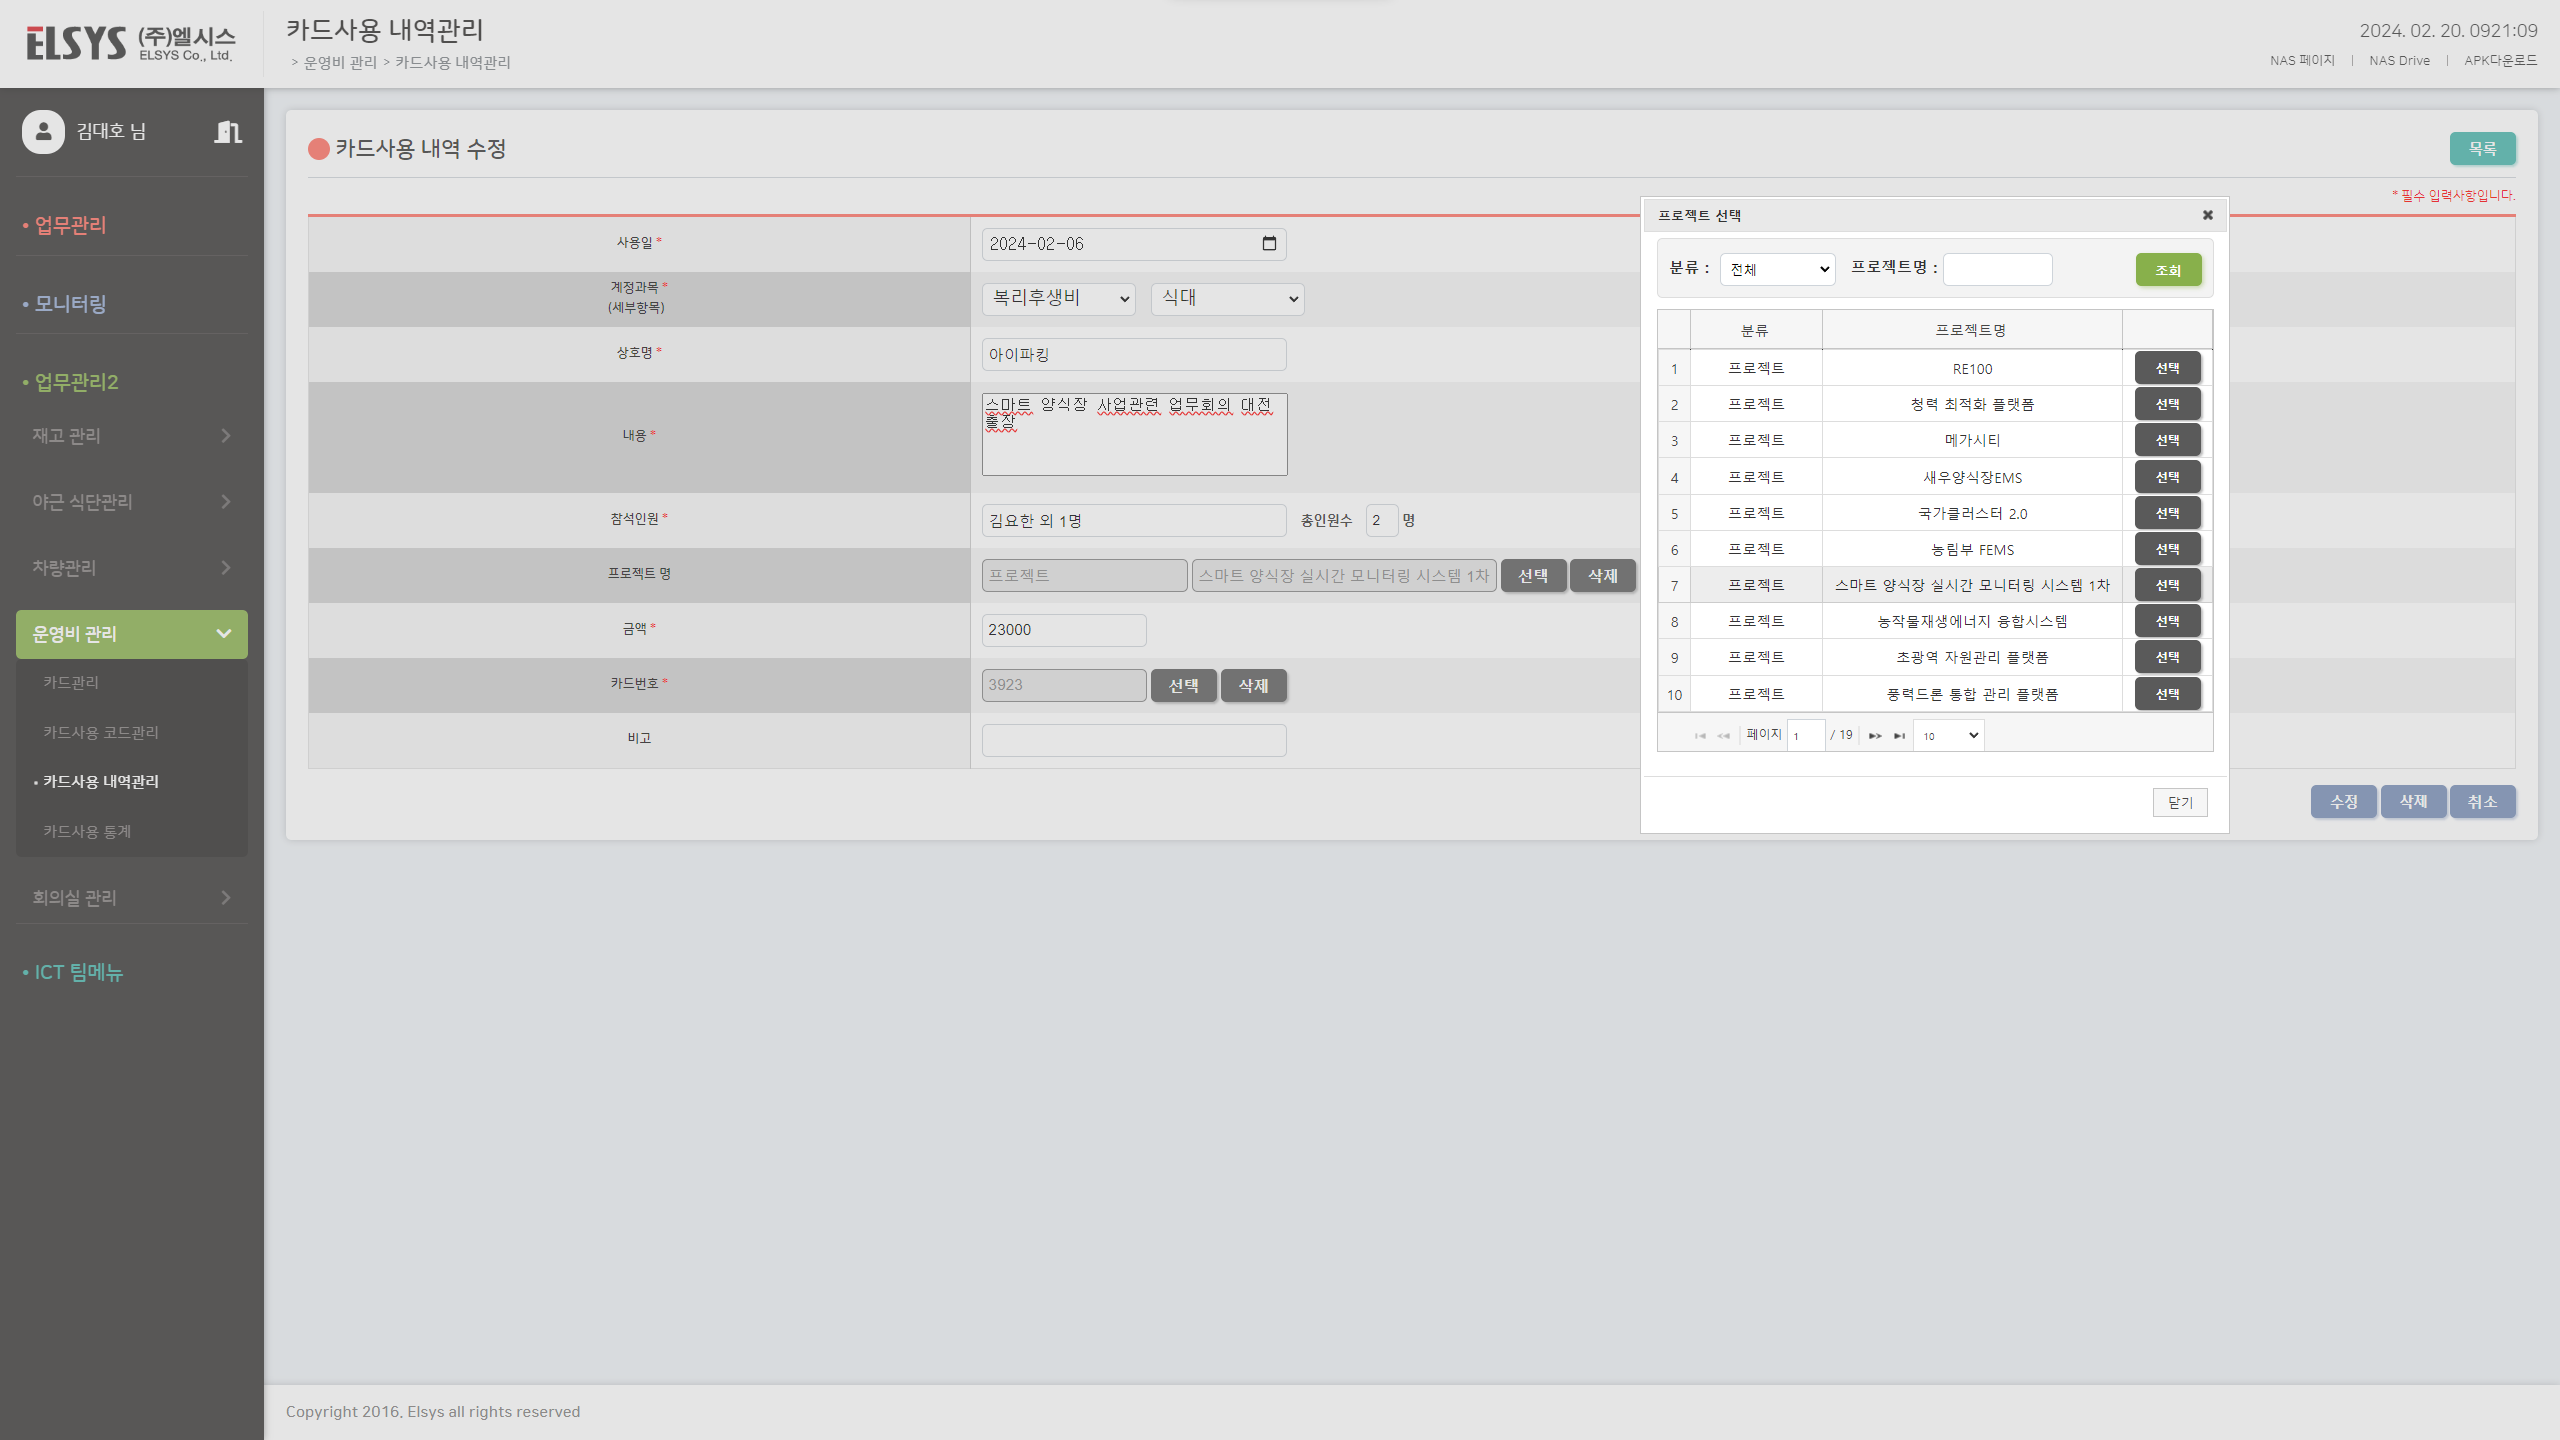Open the 복리후생비 account dropdown

(x=1058, y=298)
